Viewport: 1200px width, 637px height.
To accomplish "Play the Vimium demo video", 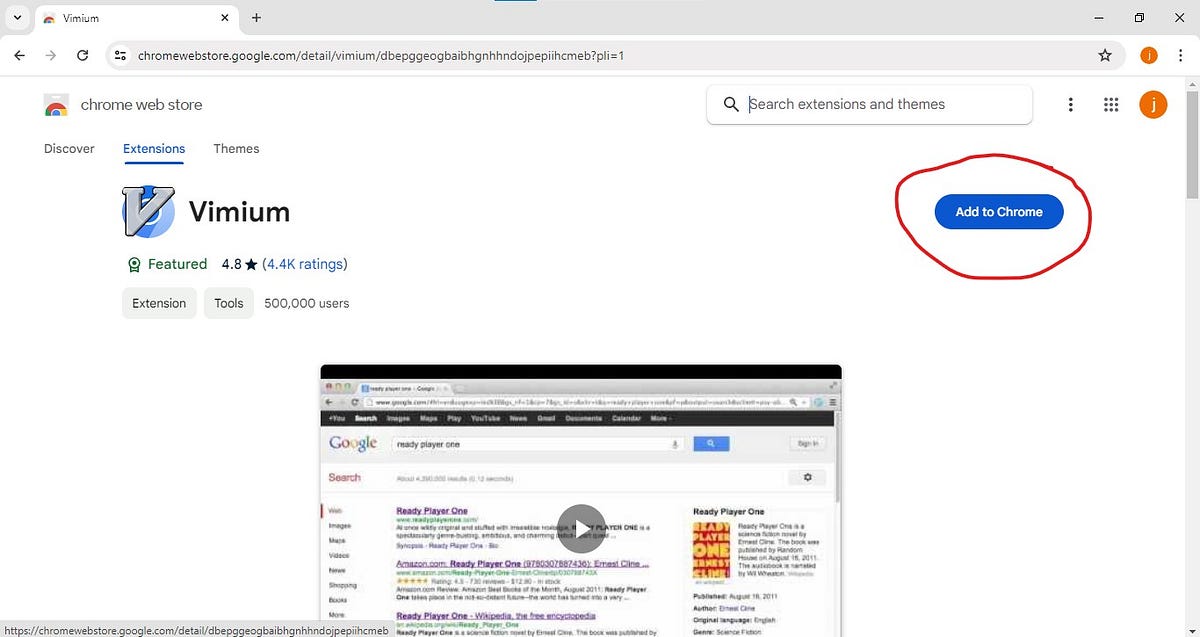I will tap(581, 528).
